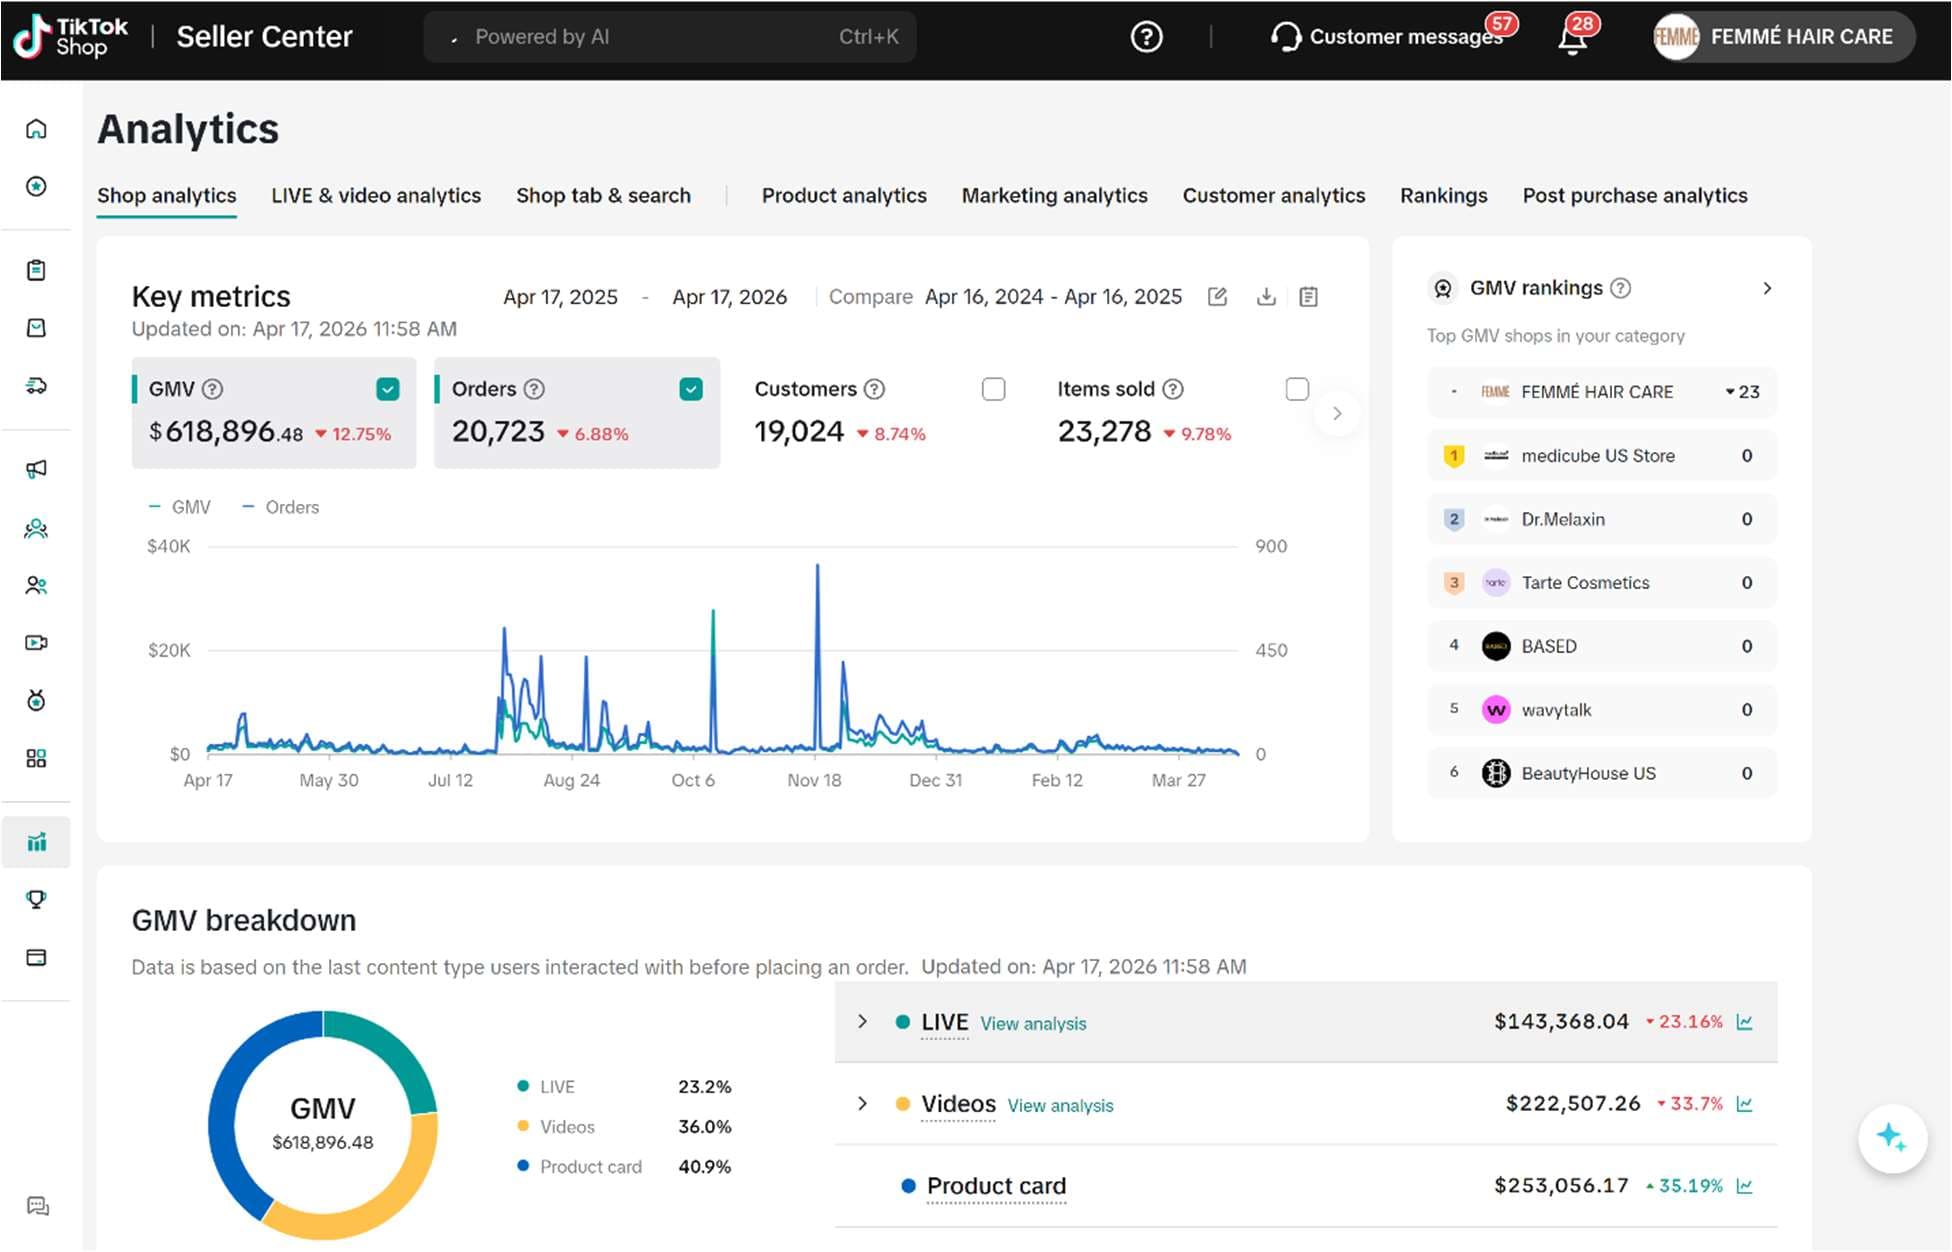Open the Product card trend chart icon

point(1745,1186)
